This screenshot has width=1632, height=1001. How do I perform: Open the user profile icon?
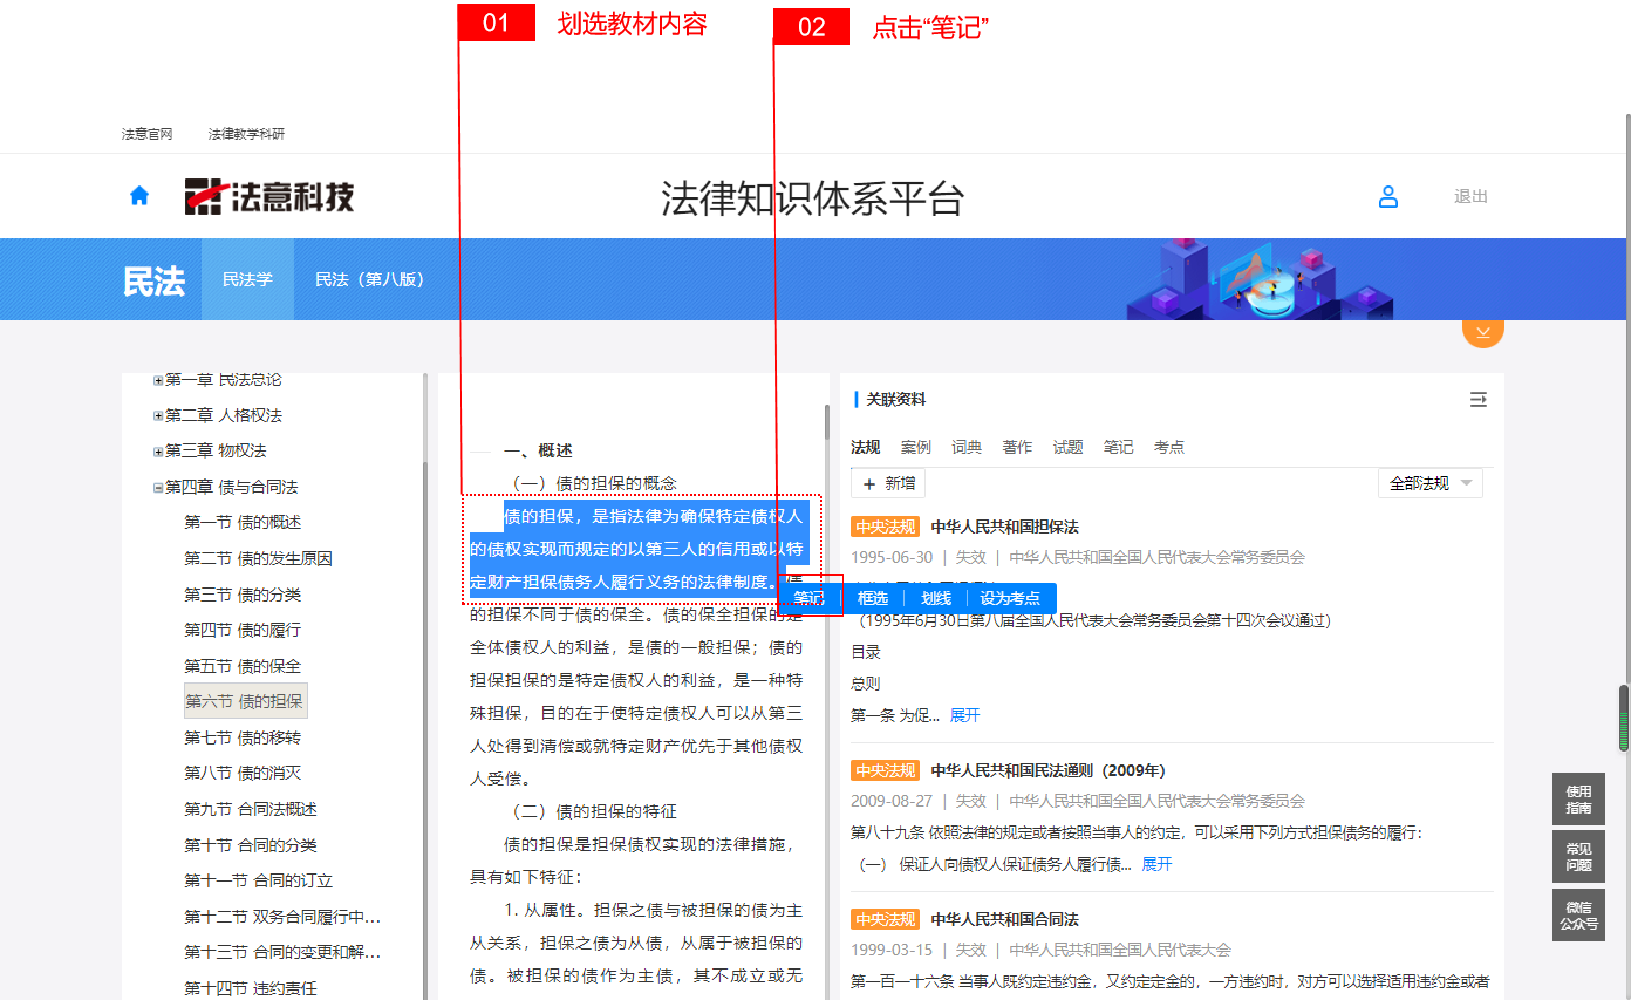pyautogui.click(x=1388, y=196)
